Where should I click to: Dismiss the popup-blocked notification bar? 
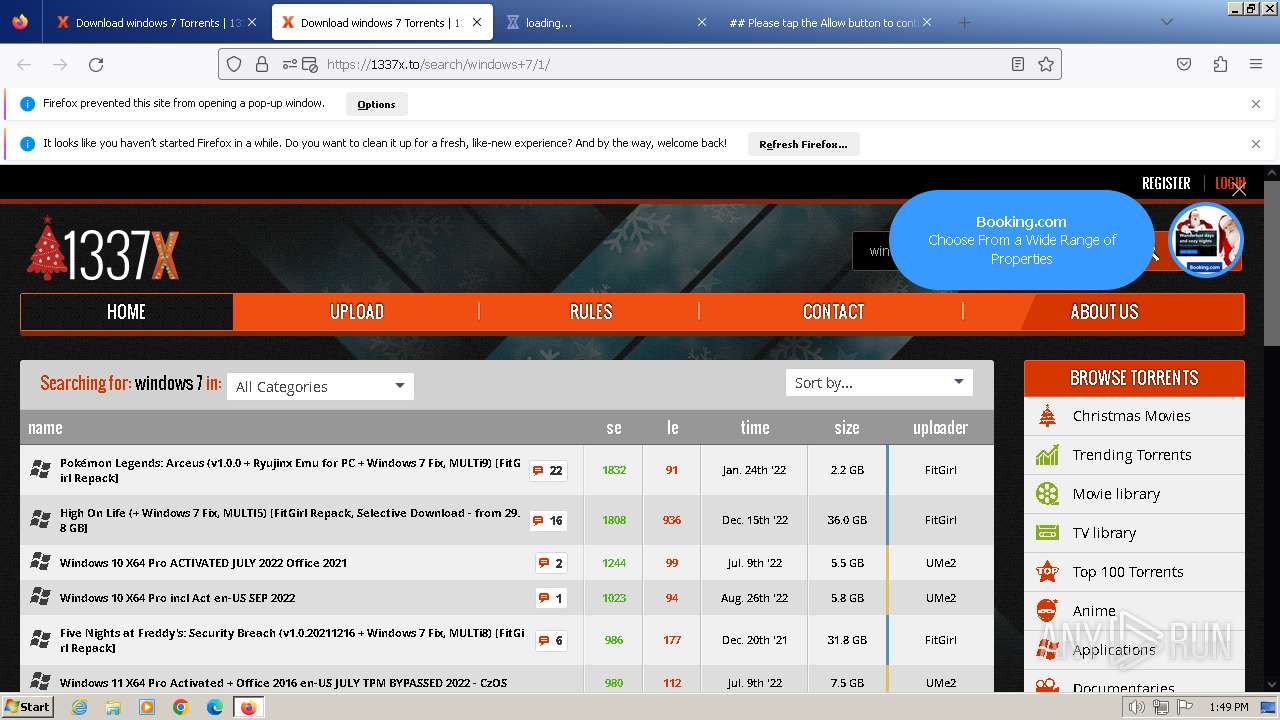point(1256,104)
